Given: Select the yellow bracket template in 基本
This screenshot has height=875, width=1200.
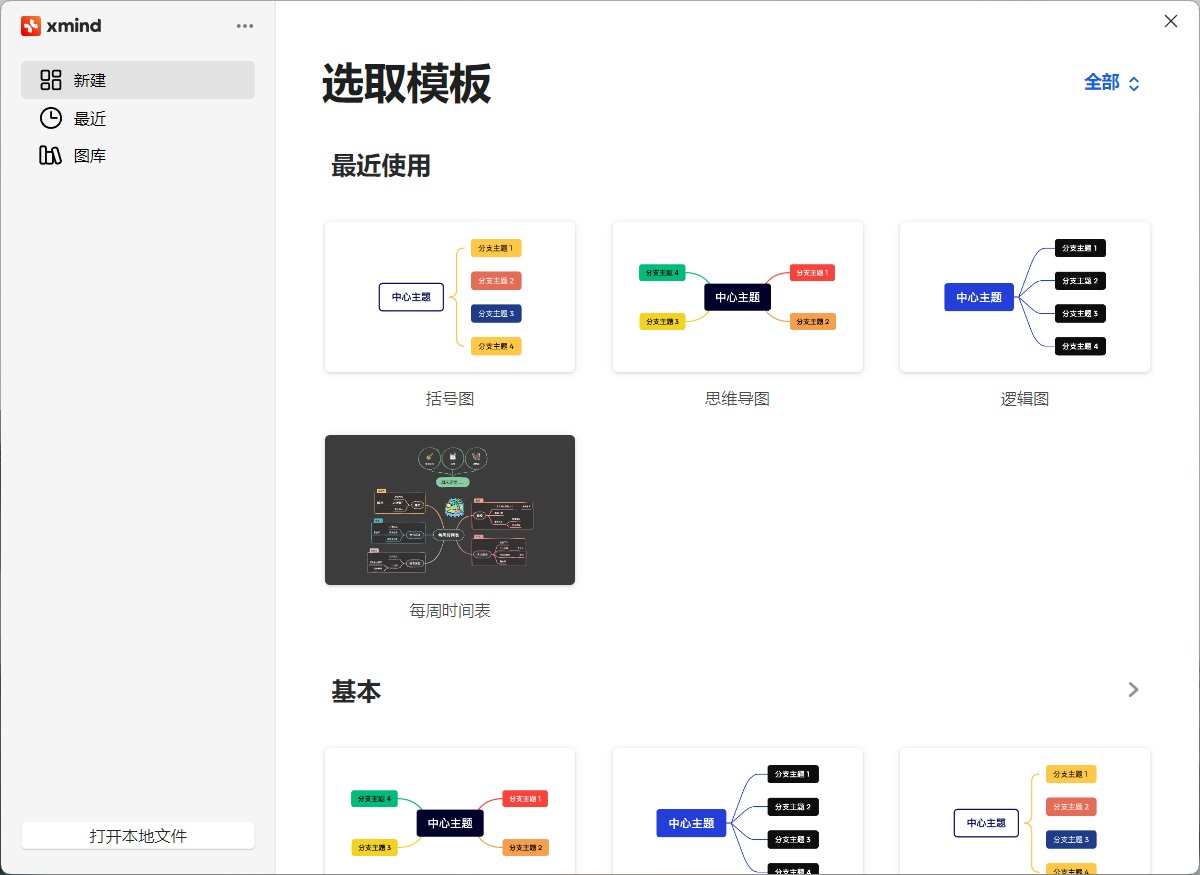Looking at the screenshot, I should [1024, 810].
